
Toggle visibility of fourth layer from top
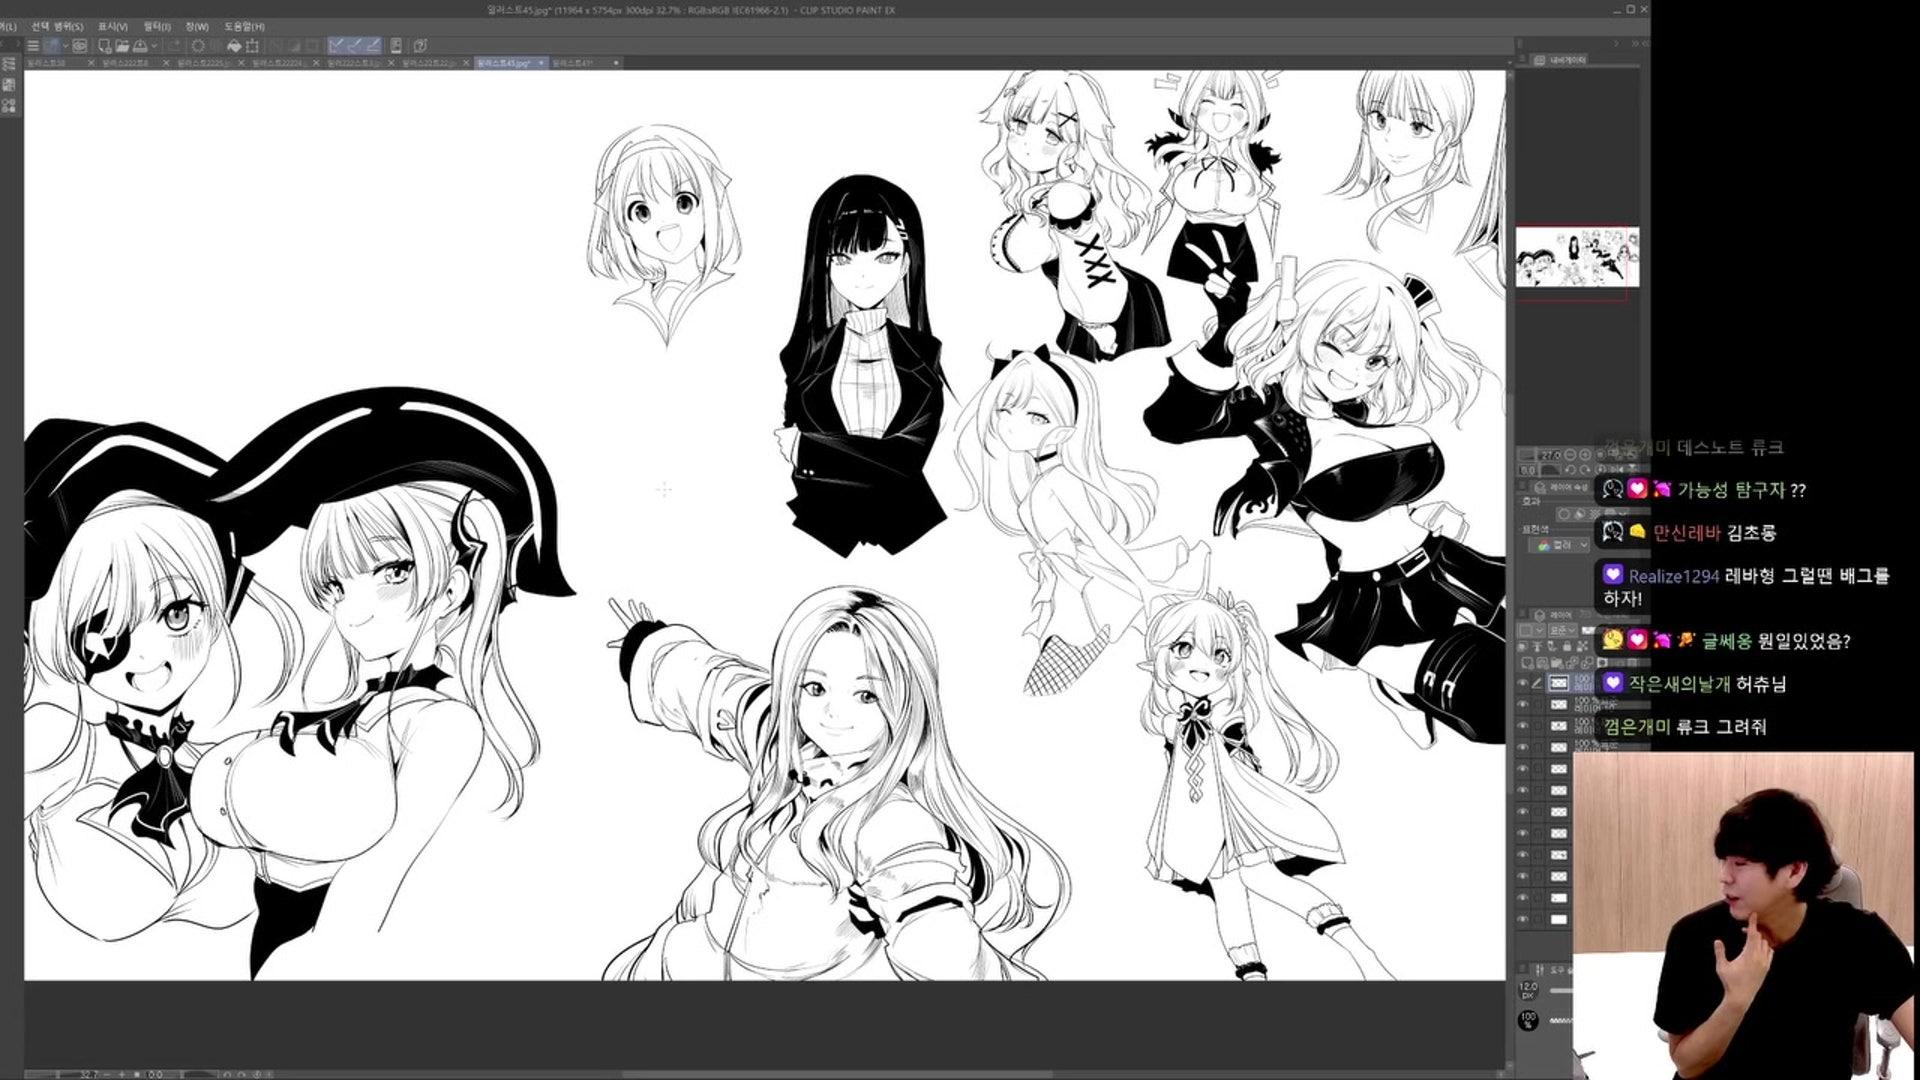pos(1522,747)
